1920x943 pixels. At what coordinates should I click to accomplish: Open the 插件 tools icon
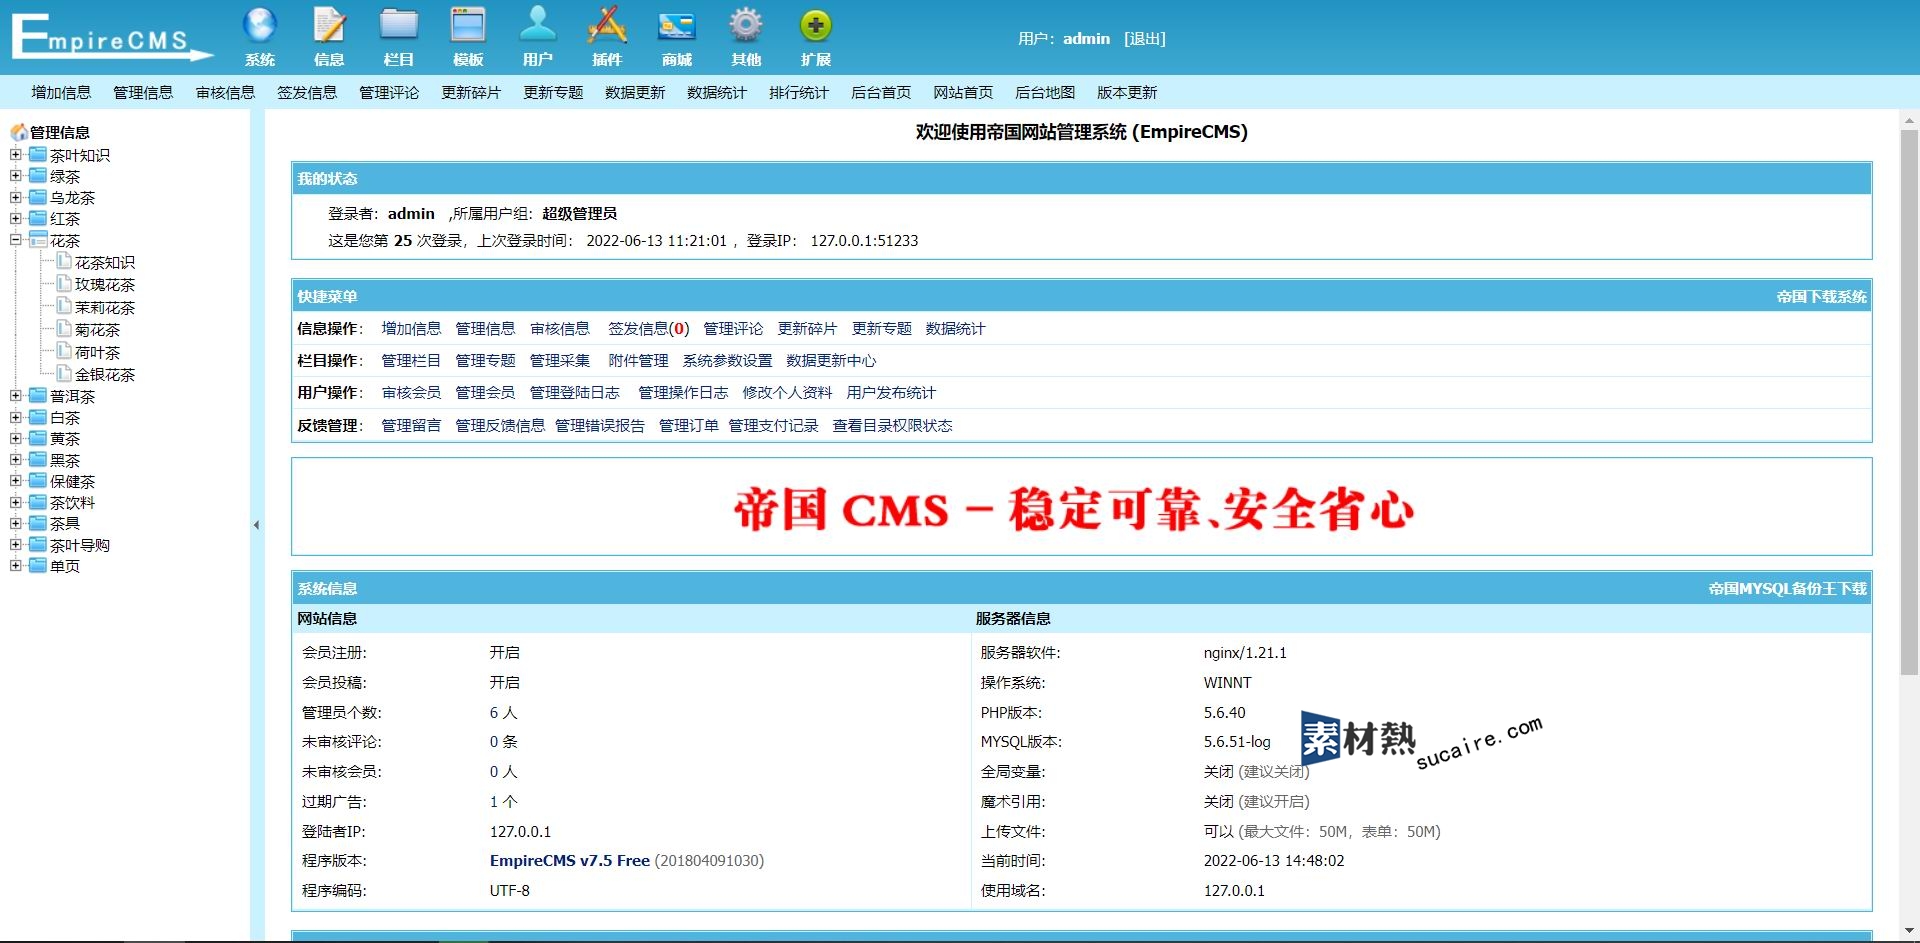coord(607,26)
